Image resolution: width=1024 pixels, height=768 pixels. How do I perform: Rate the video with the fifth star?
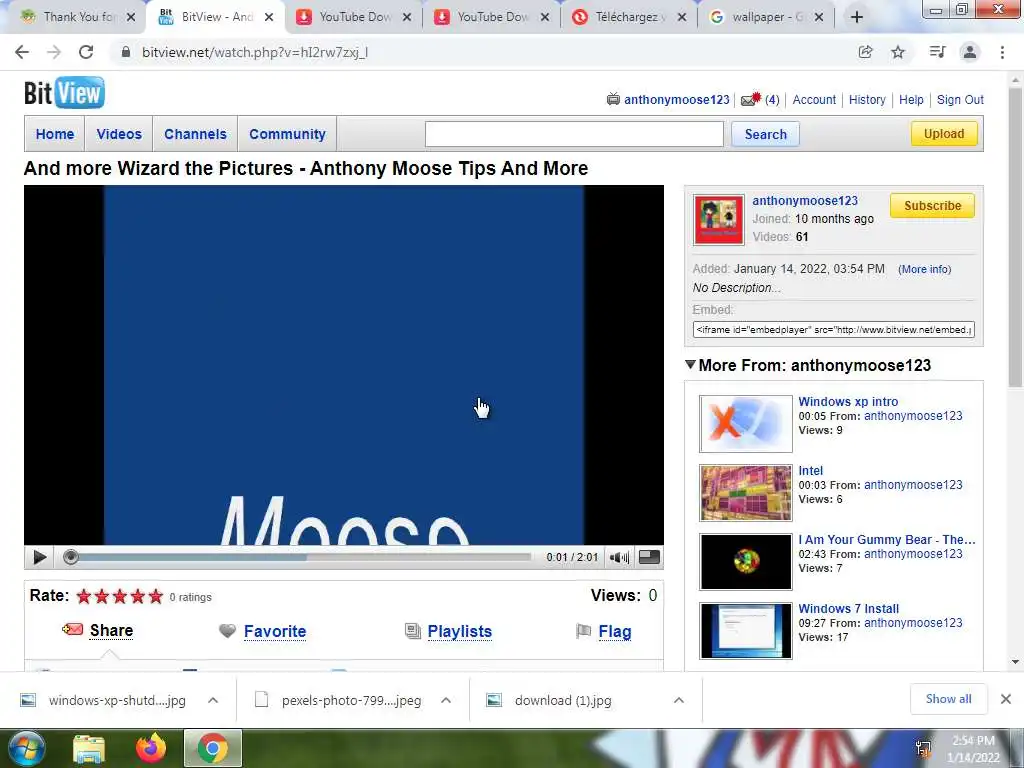[x=155, y=596]
